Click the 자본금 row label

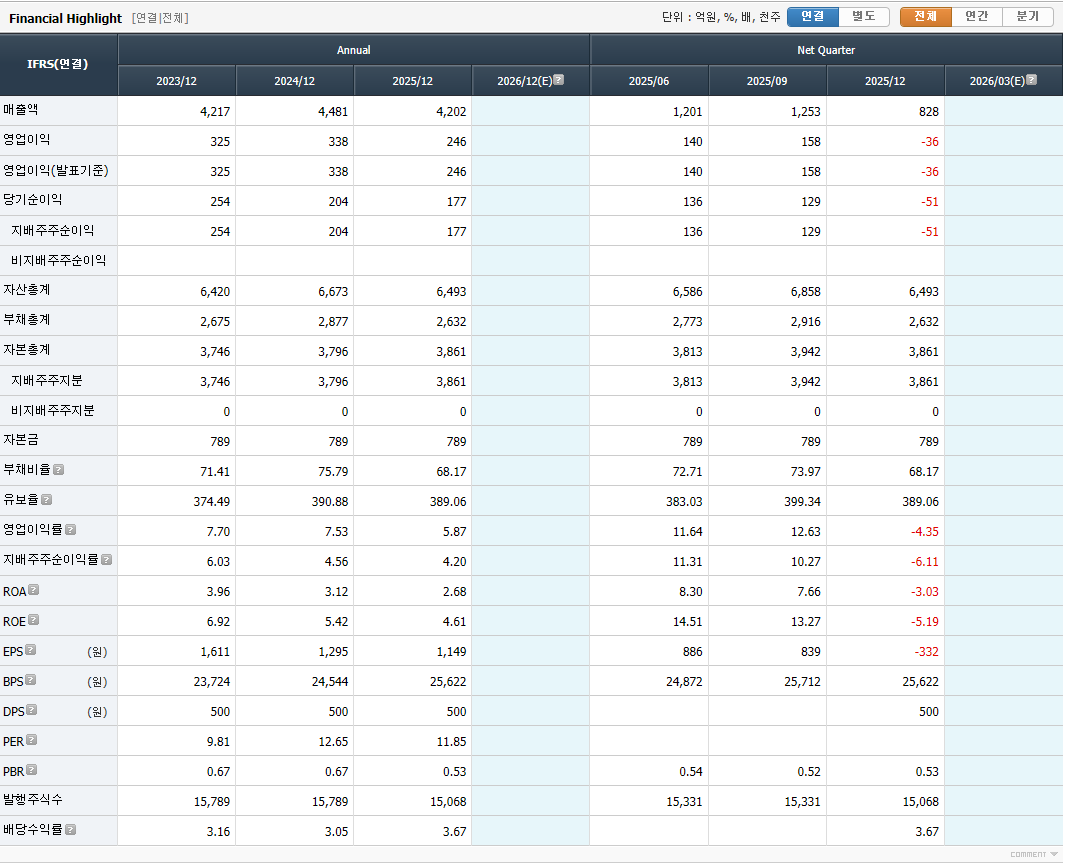pyautogui.click(x=20, y=440)
